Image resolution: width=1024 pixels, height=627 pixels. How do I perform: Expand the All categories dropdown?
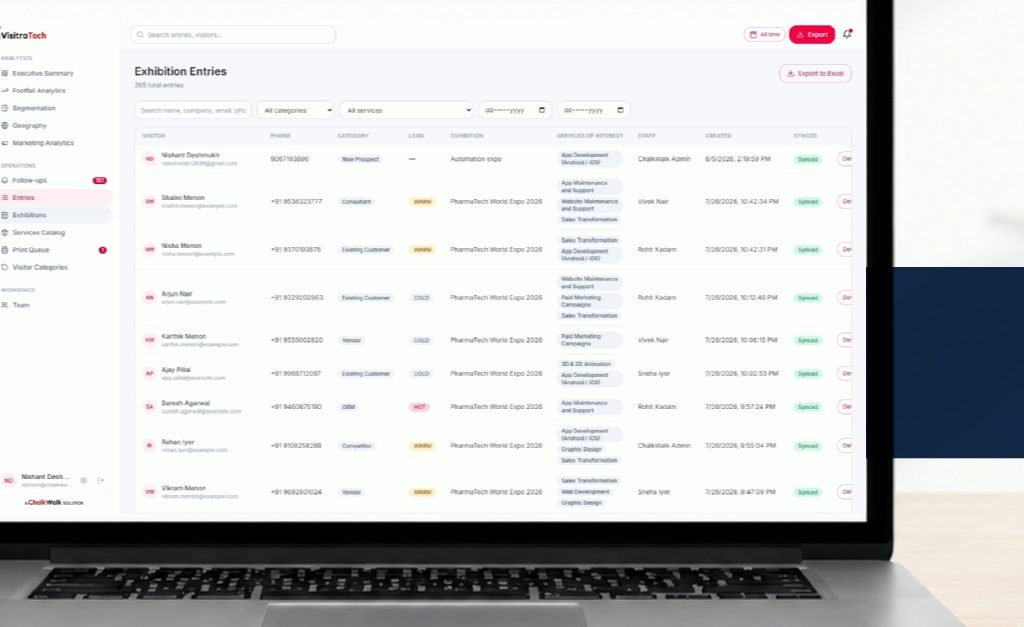(x=296, y=110)
